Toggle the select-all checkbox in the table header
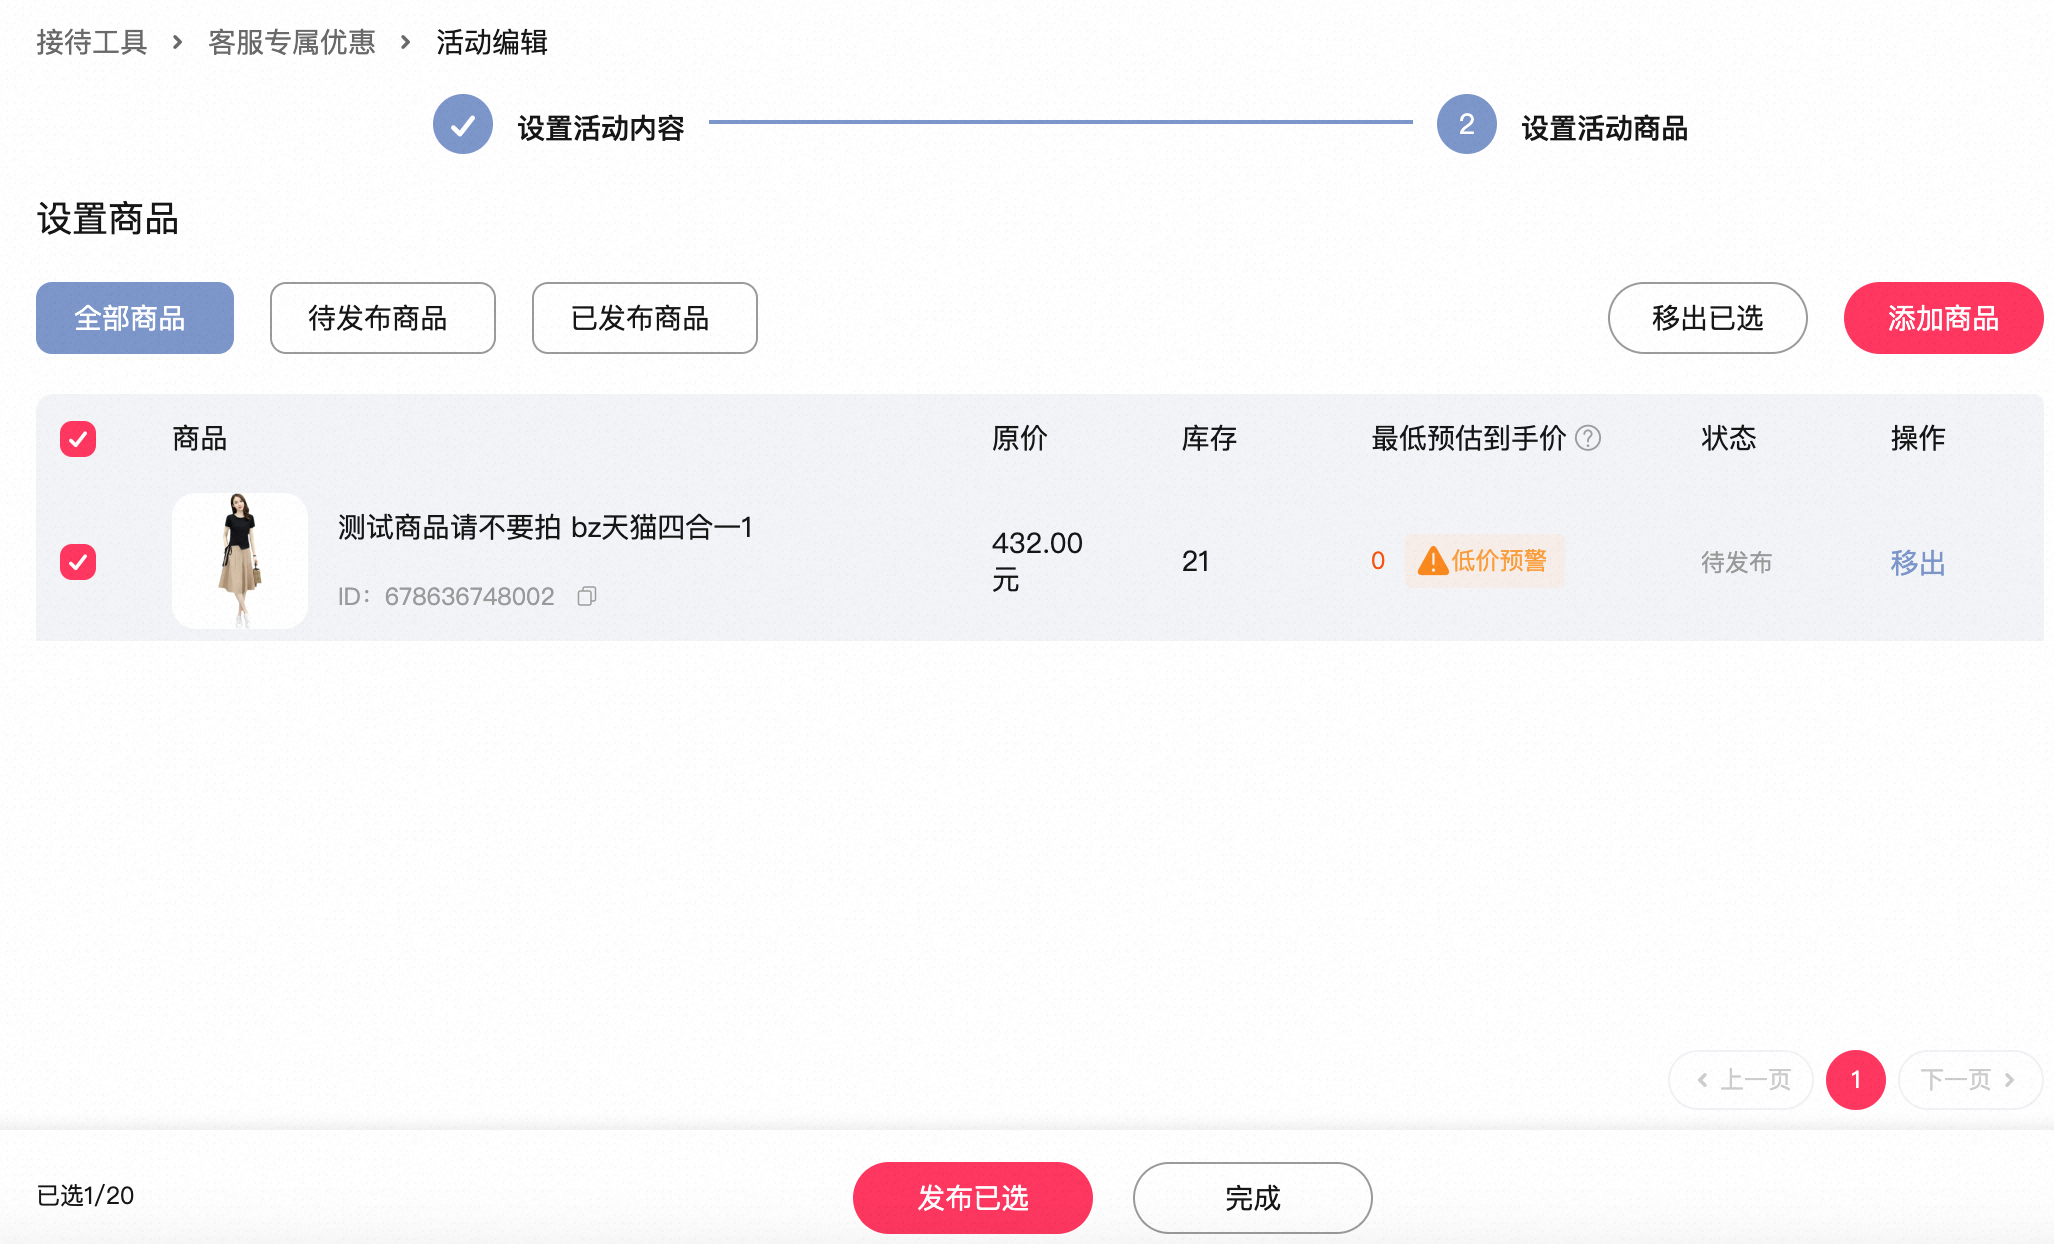2054x1244 pixels. [x=78, y=439]
